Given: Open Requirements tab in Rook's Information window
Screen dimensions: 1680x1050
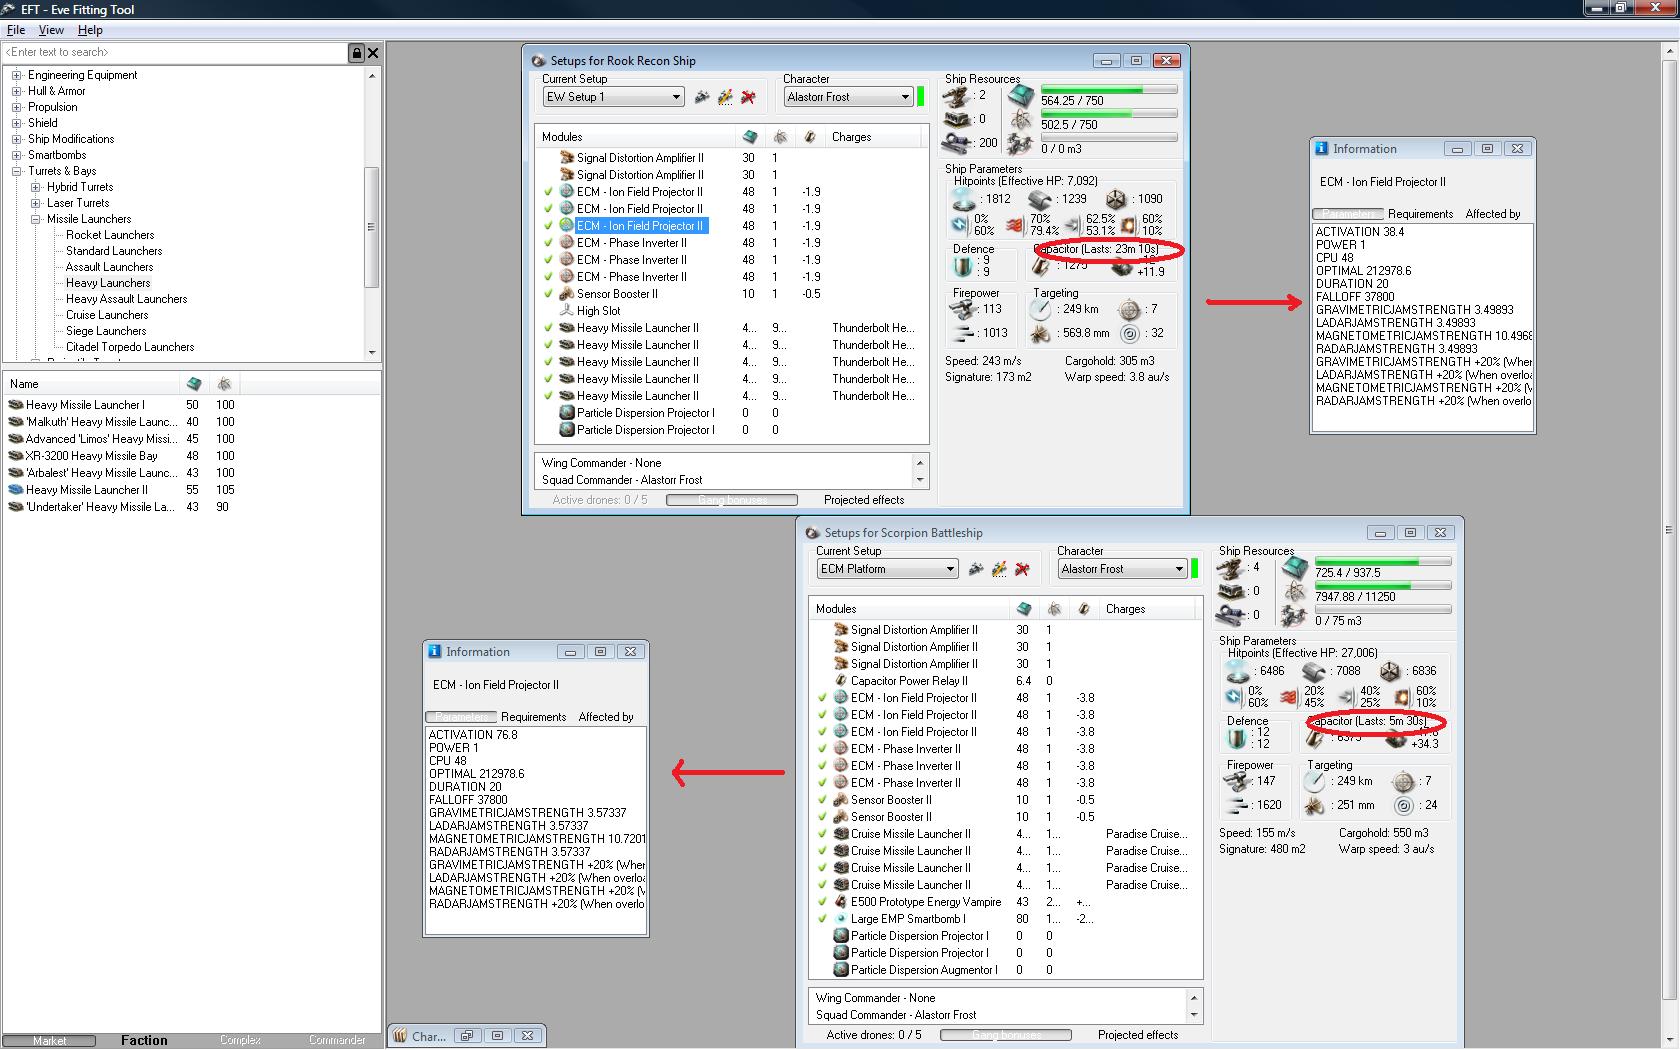Looking at the screenshot, I should [1420, 214].
